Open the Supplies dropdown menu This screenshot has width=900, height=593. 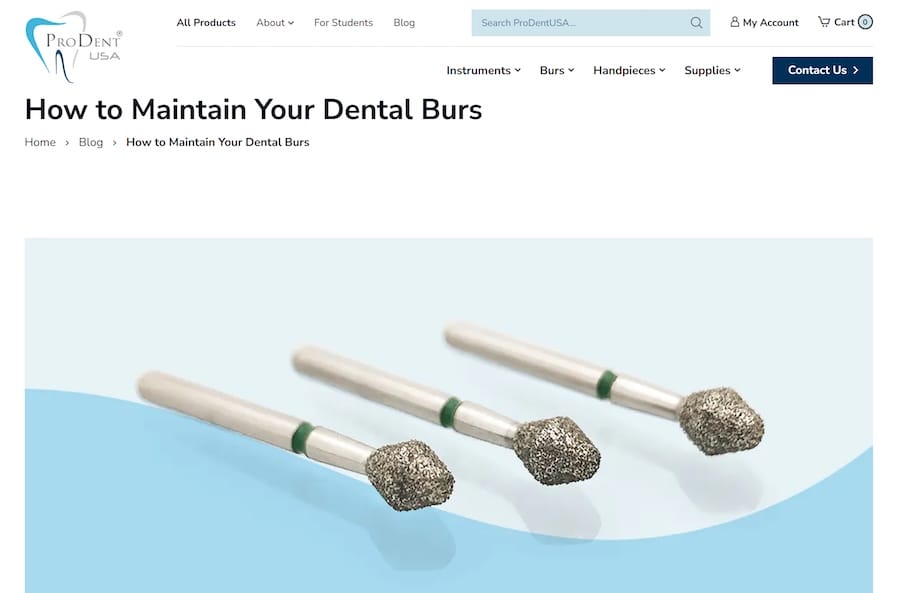click(712, 70)
